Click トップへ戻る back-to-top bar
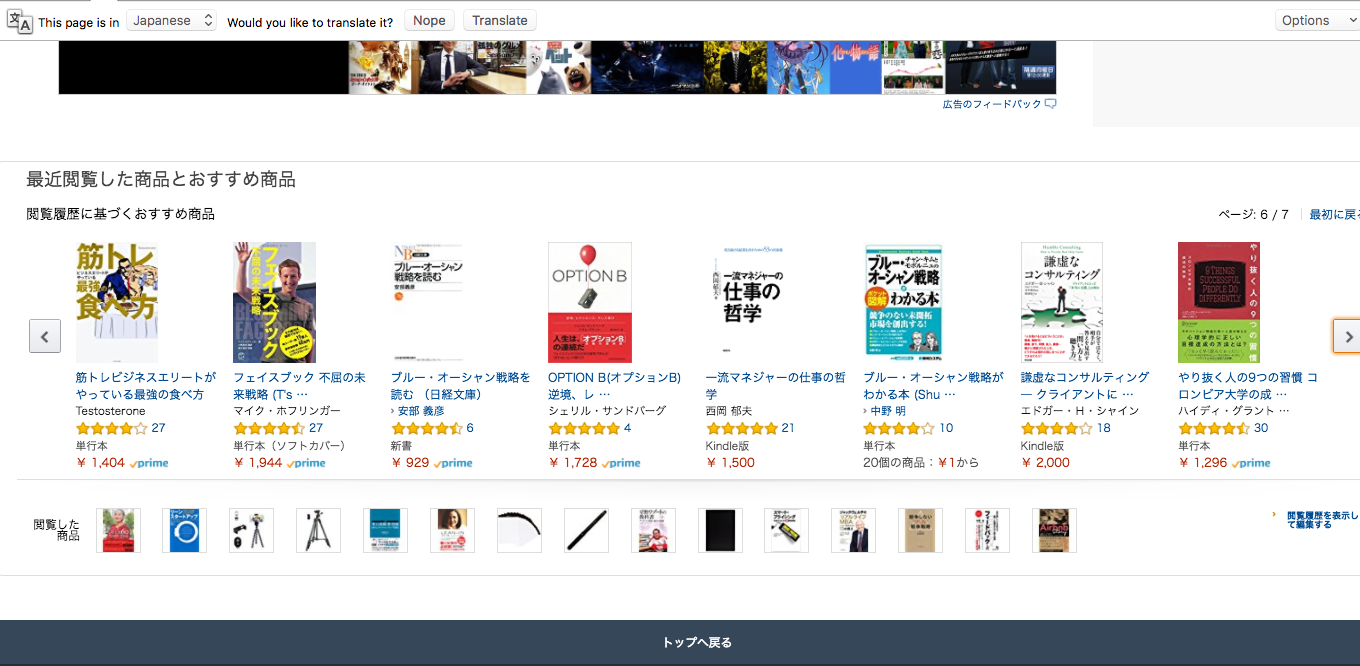This screenshot has width=1360, height=666. point(680,643)
